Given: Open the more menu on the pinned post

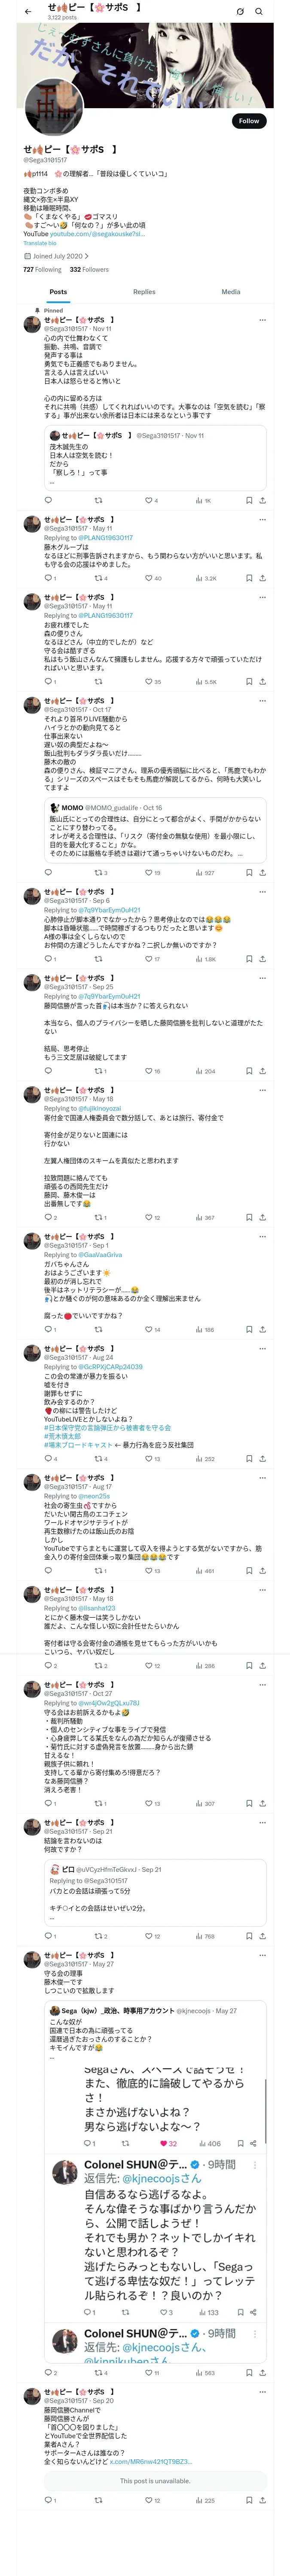Looking at the screenshot, I should [x=263, y=320].
